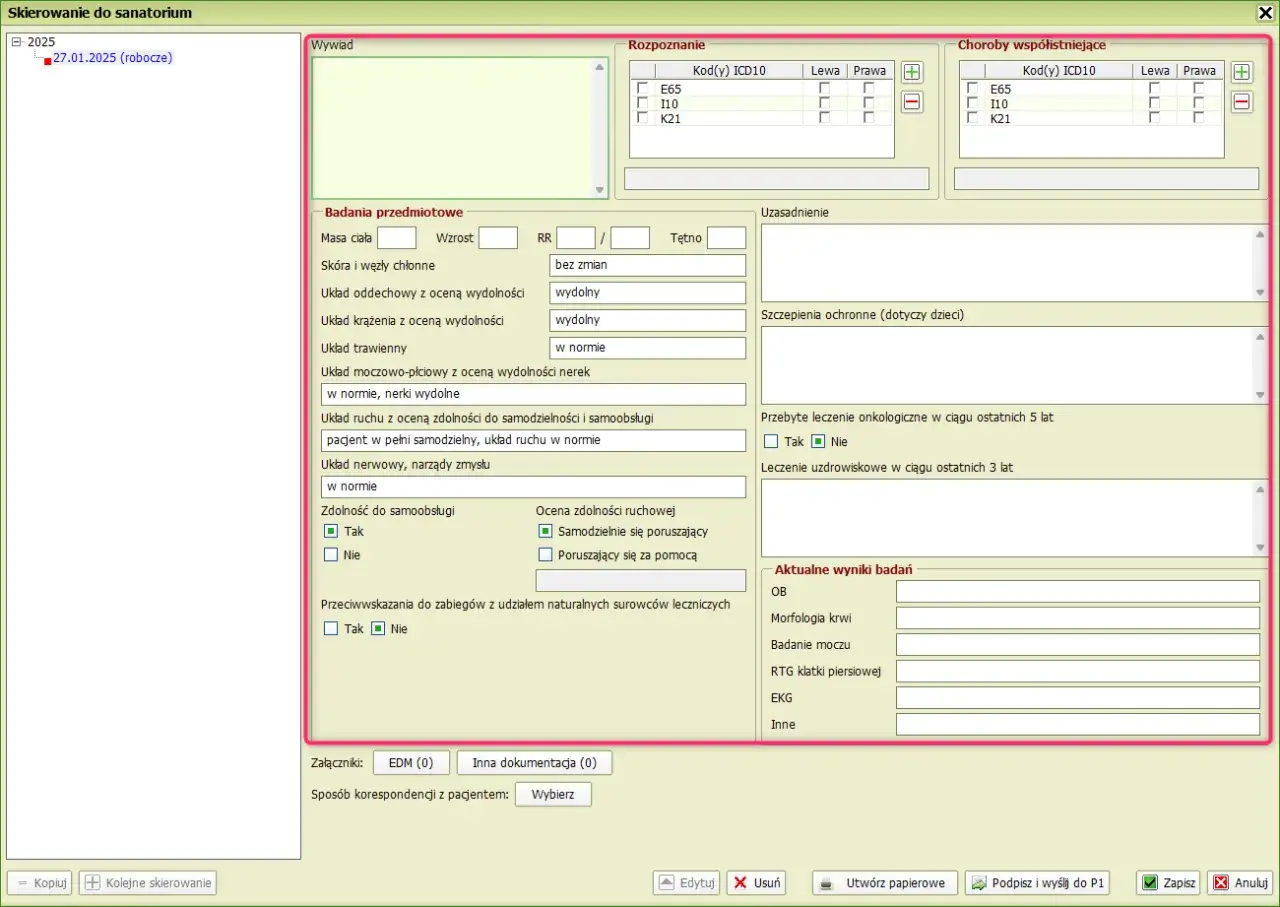Click the Leczenie uzdrowiskowe text area

(1015, 518)
